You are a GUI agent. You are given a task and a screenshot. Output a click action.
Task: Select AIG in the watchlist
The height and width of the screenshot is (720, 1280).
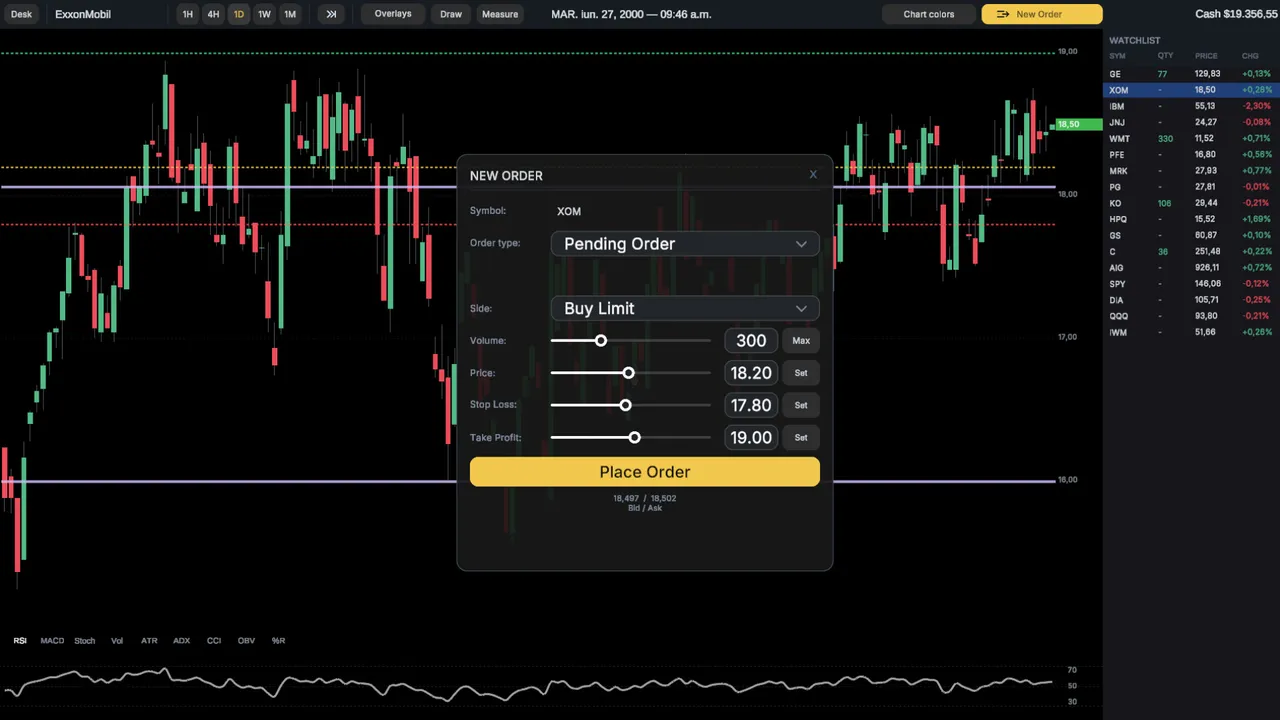(1191, 268)
